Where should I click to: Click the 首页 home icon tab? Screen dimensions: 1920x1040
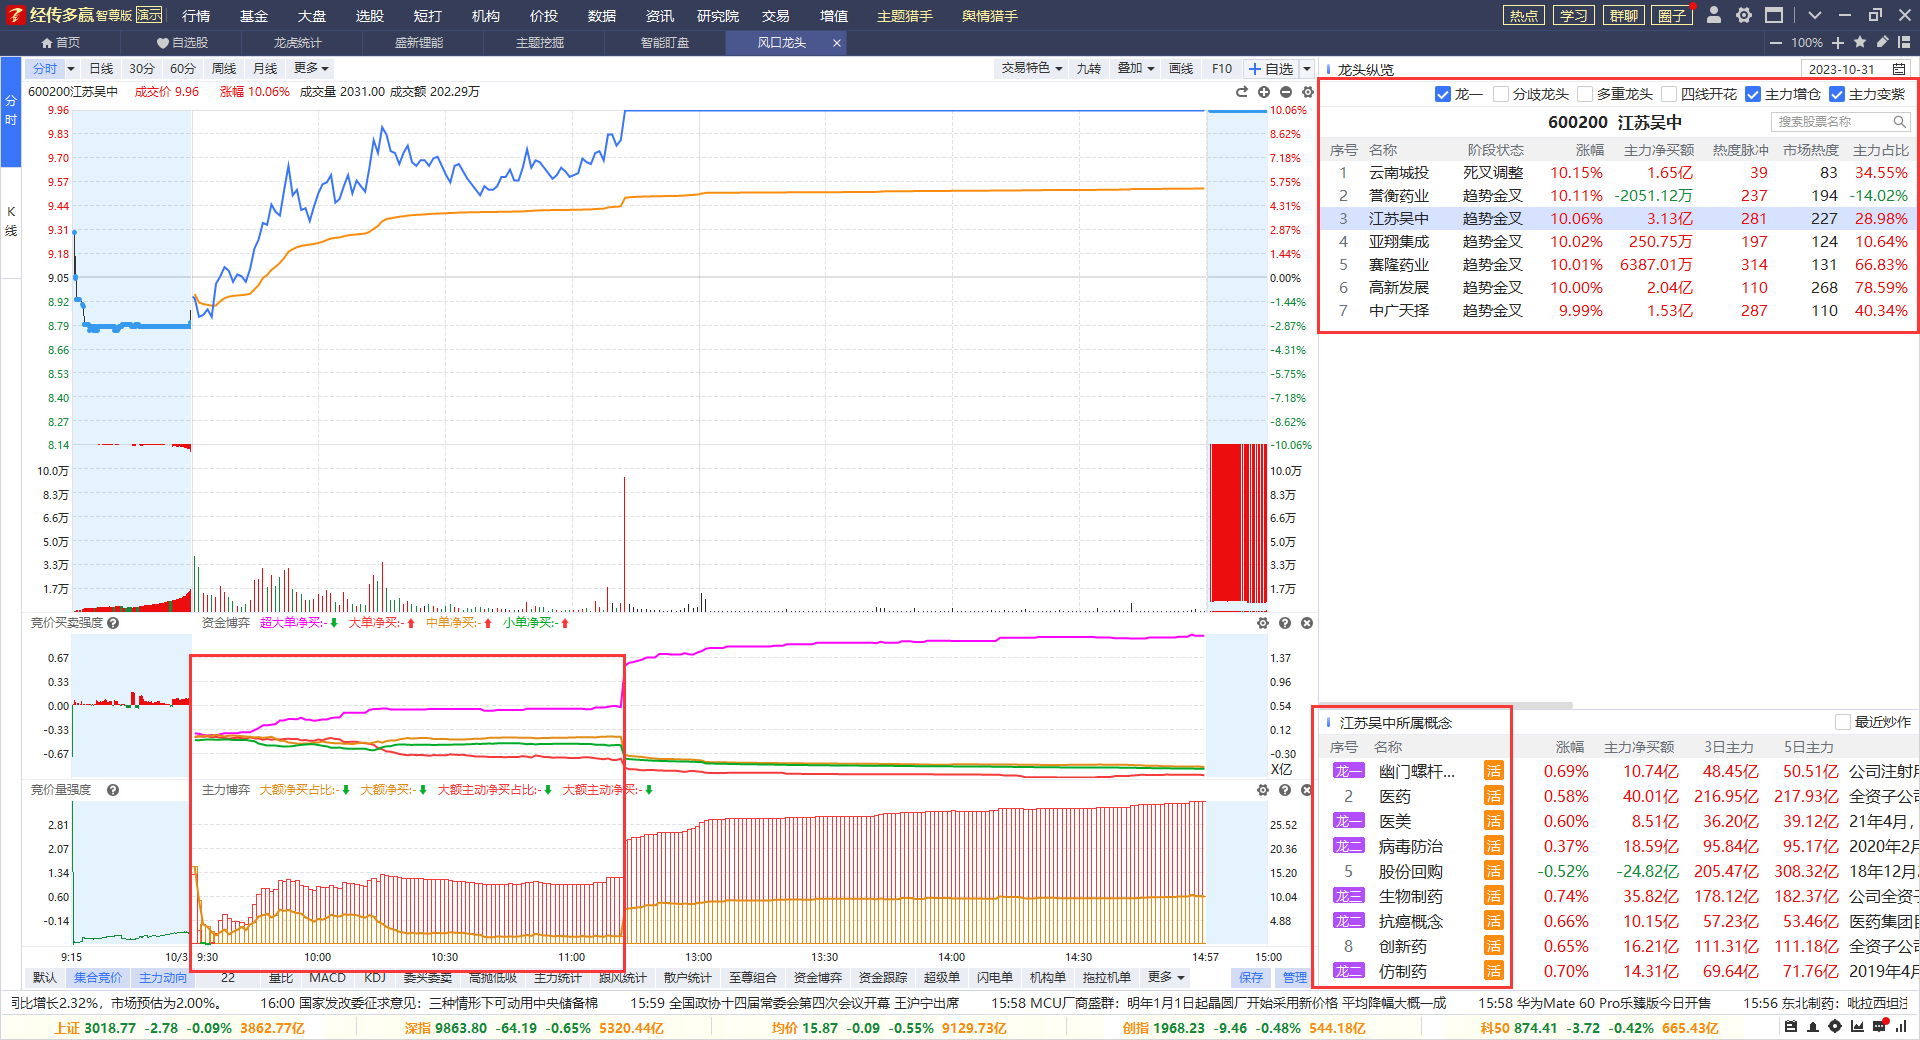(x=60, y=42)
